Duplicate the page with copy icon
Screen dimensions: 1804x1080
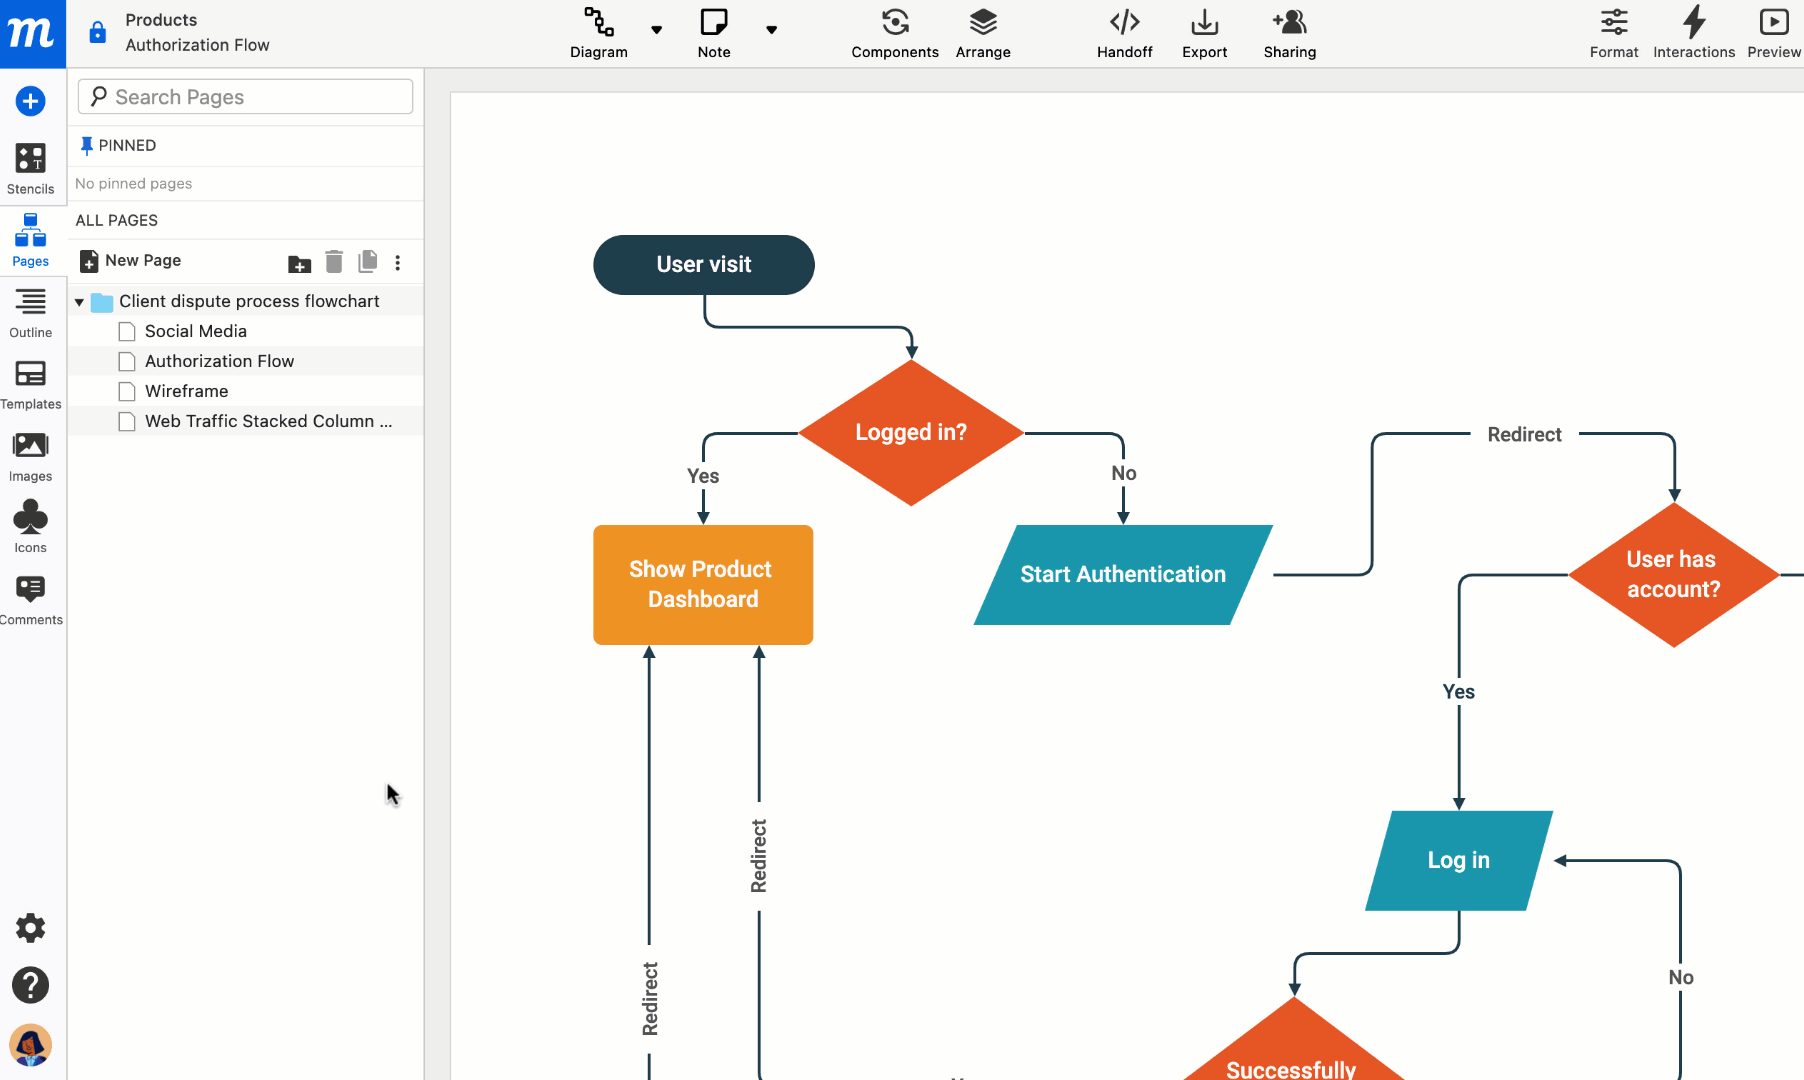tap(368, 262)
